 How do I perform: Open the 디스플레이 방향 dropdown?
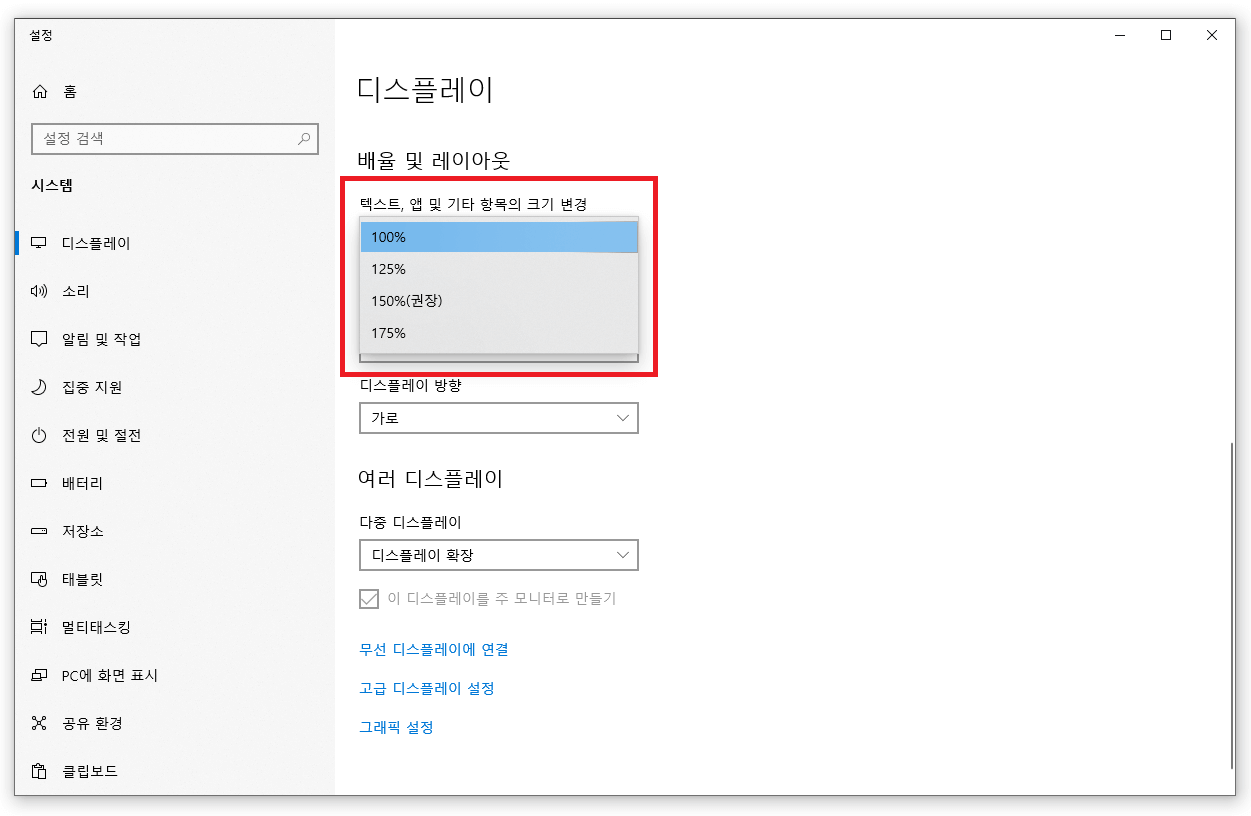[498, 418]
